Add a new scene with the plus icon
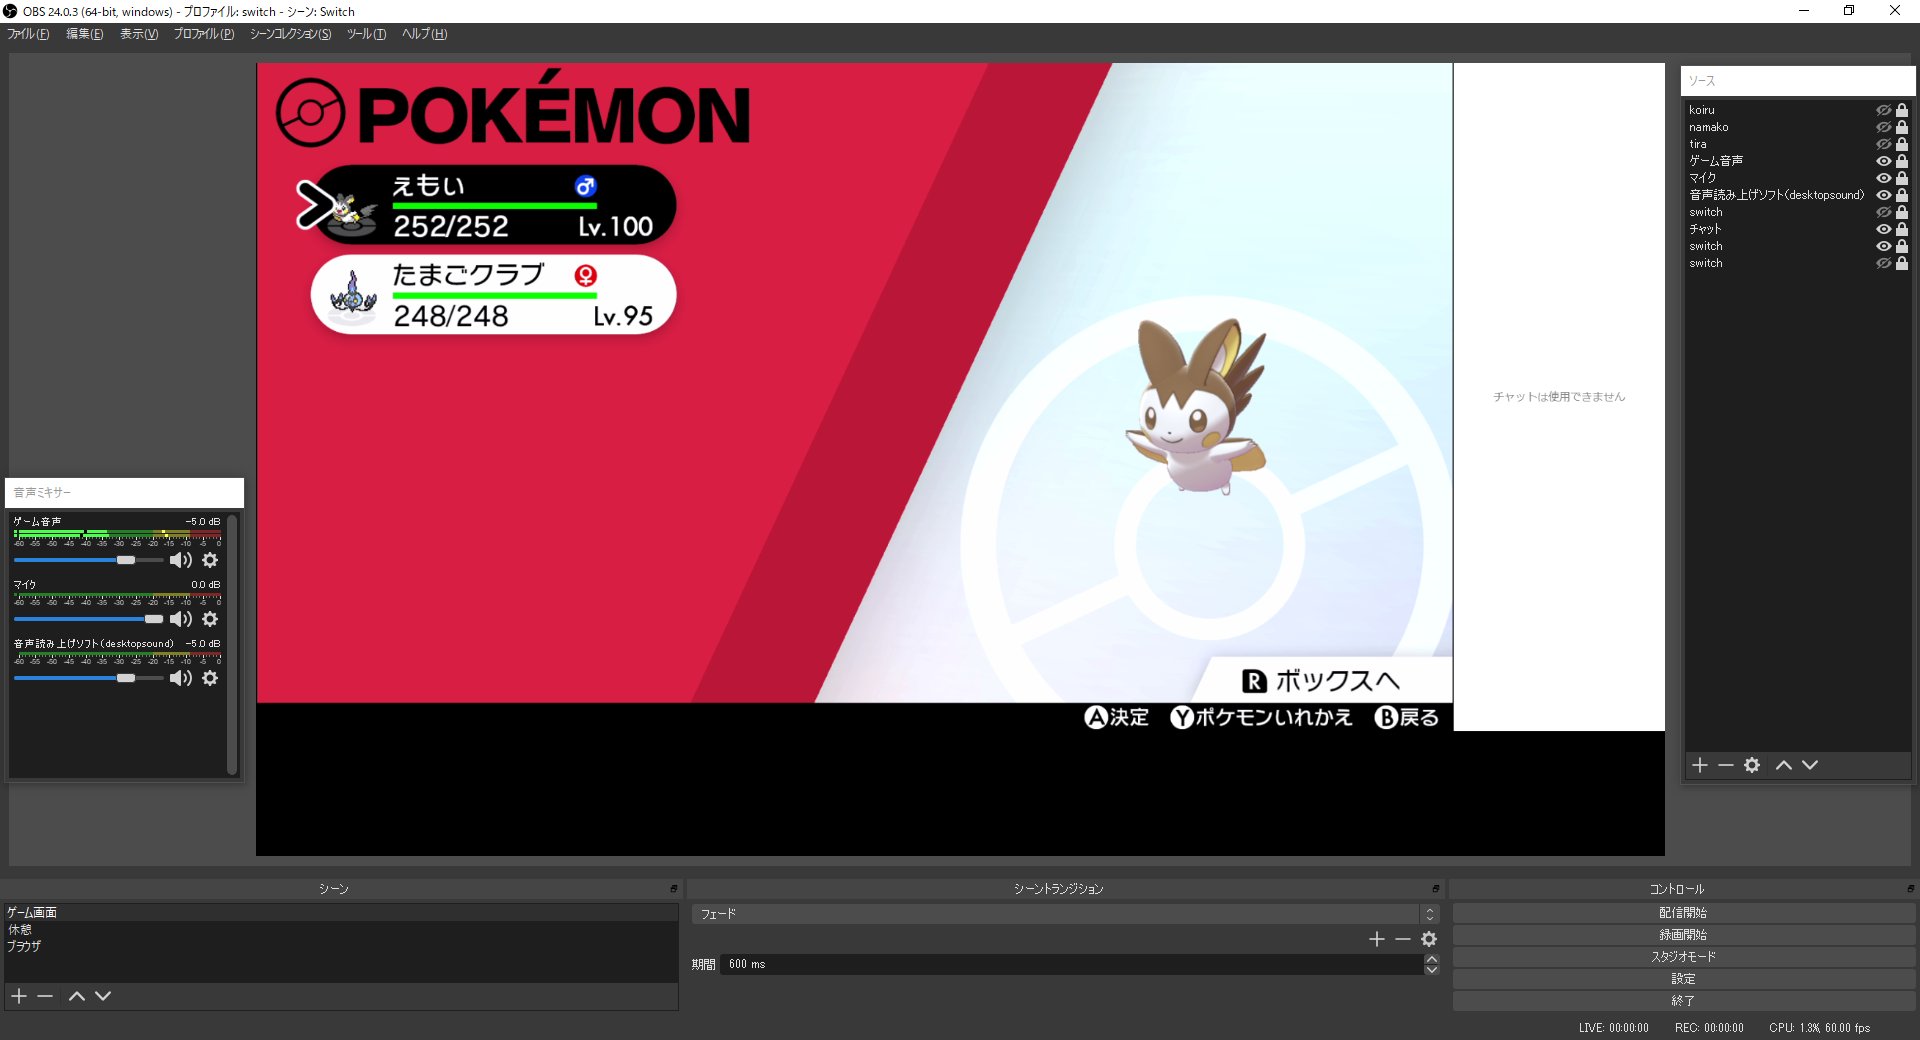Screen dimensions: 1920x1040 (19, 996)
